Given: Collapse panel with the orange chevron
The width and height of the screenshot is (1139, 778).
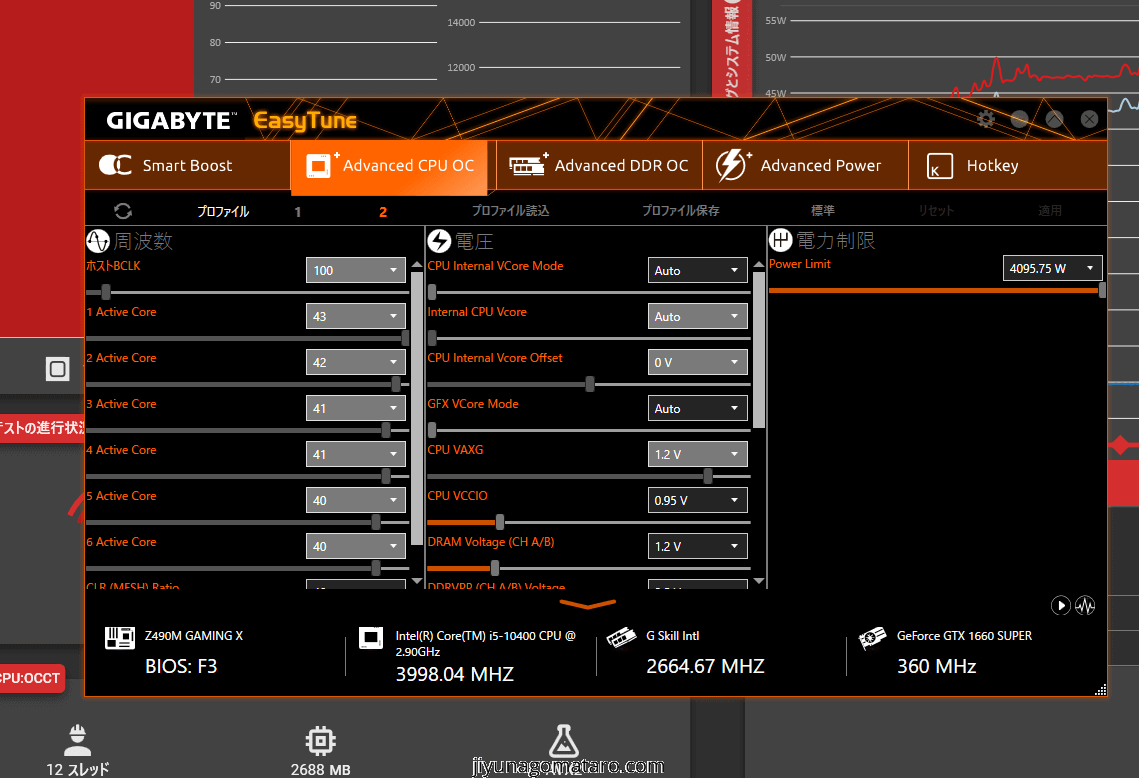Looking at the screenshot, I should (588, 604).
